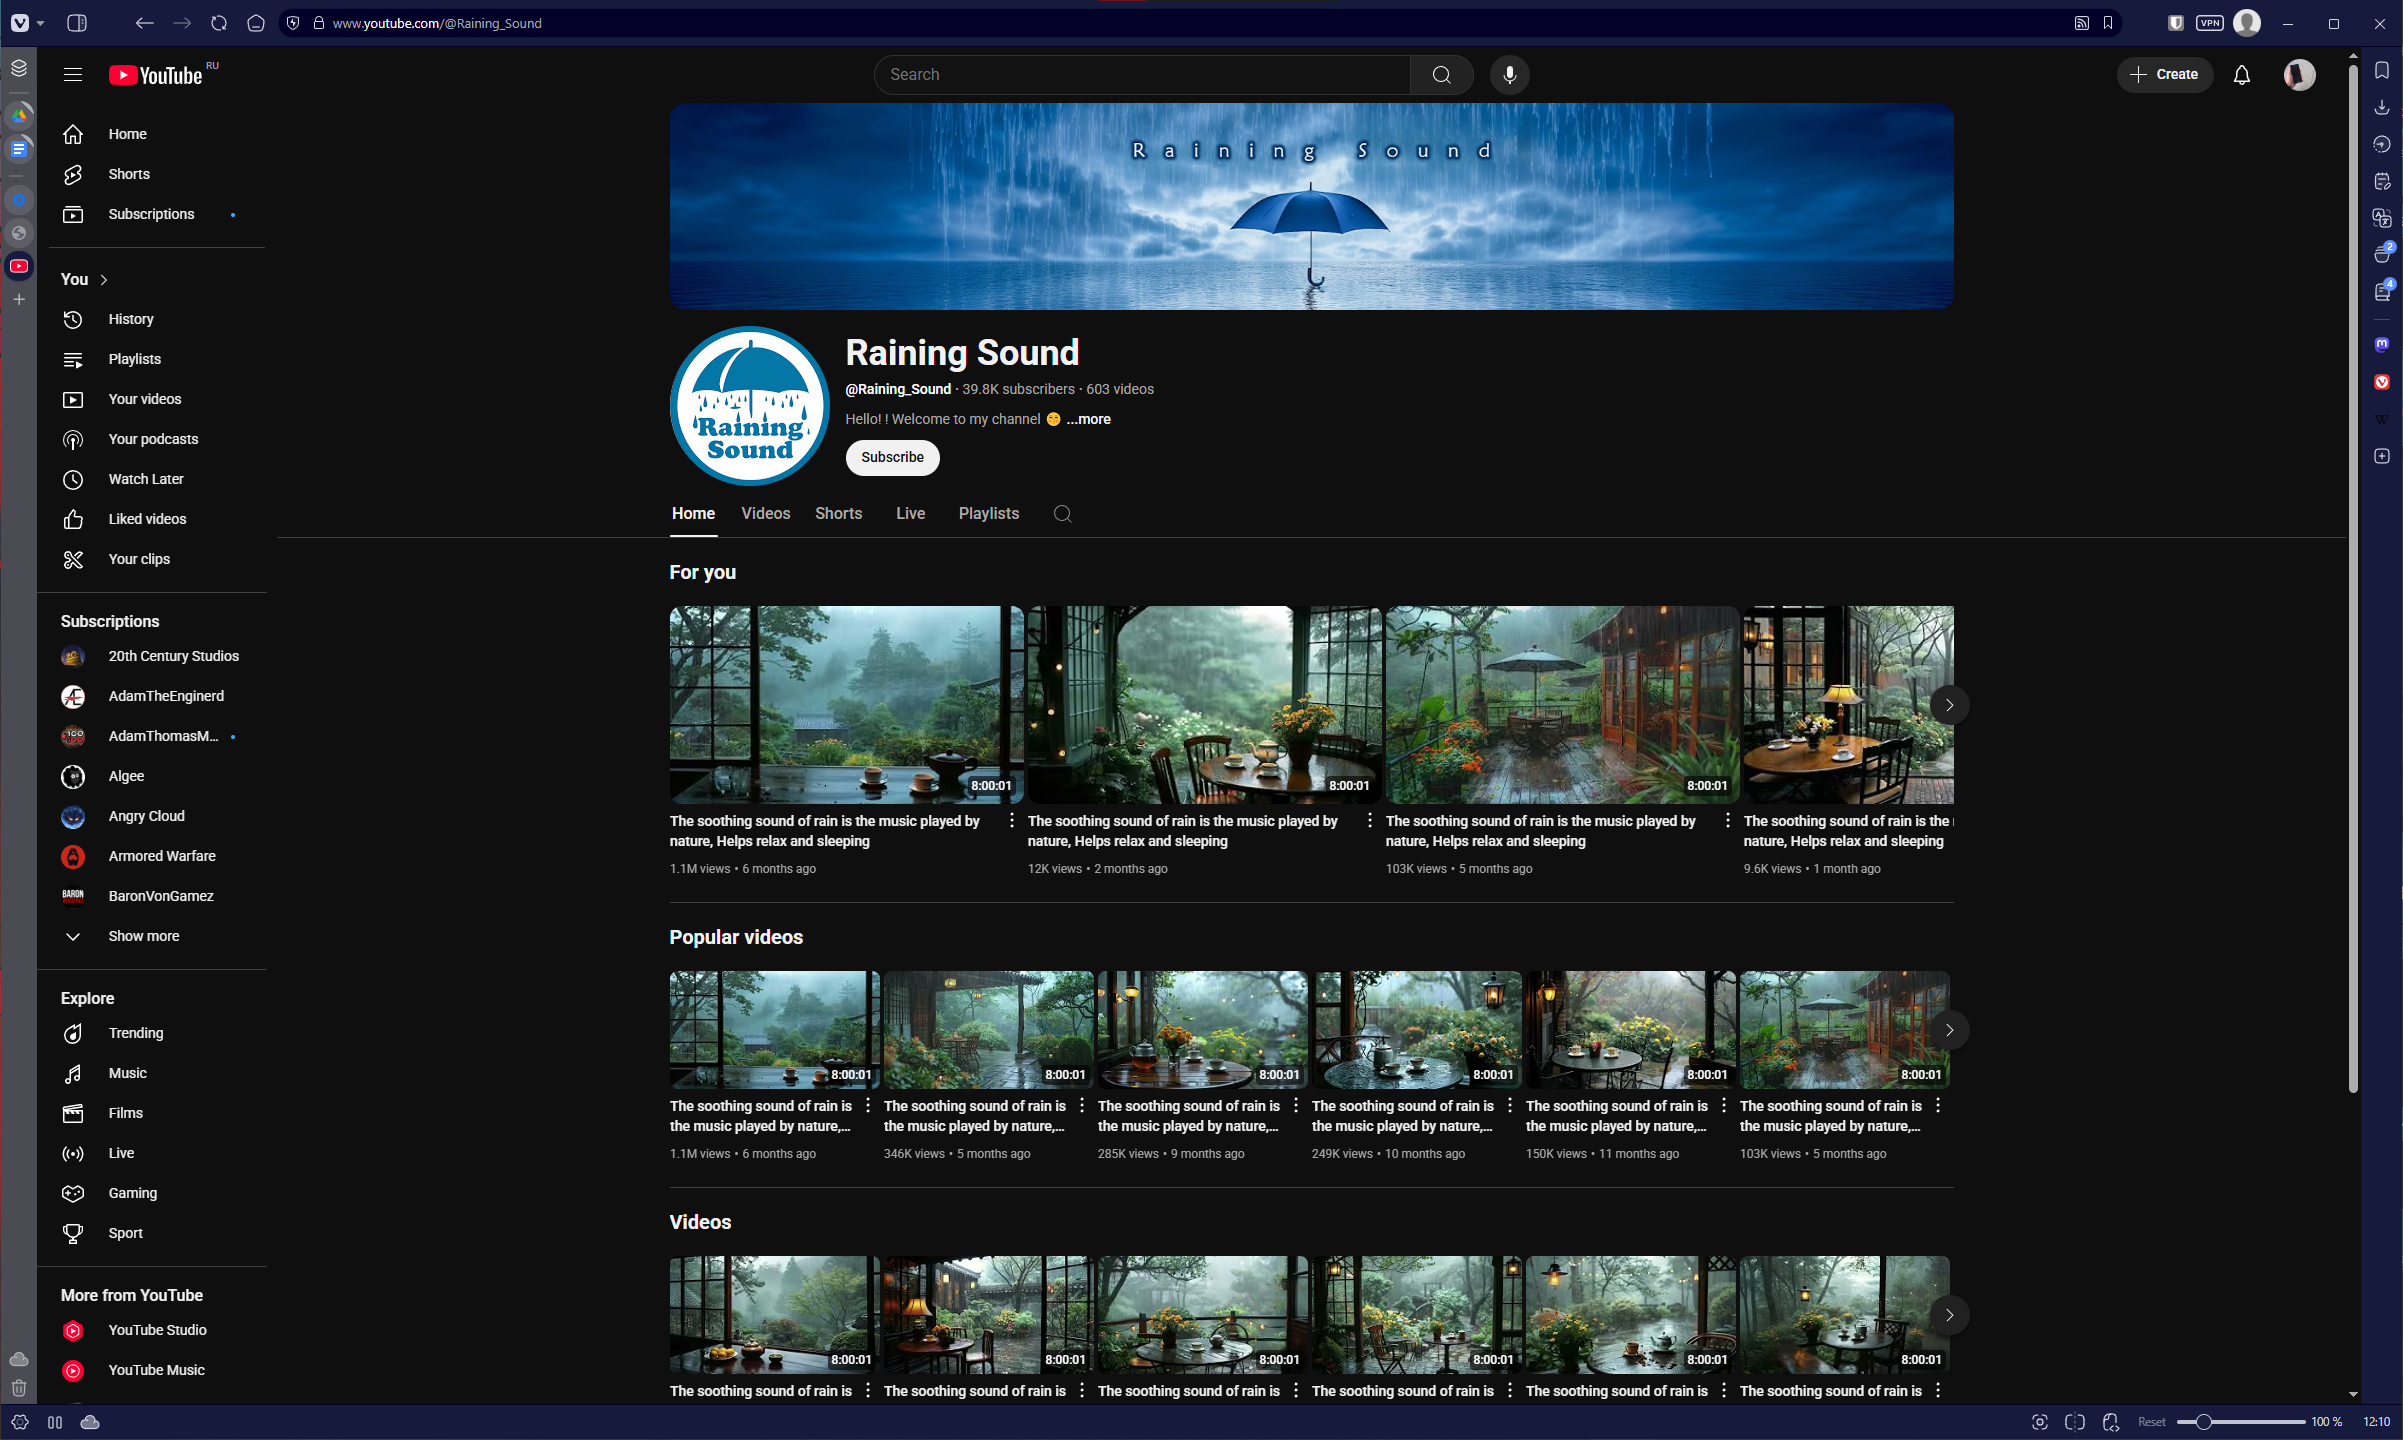This screenshot has height=1440, width=2403.
Task: Select the Google Docs pinned tab
Action: point(19,149)
